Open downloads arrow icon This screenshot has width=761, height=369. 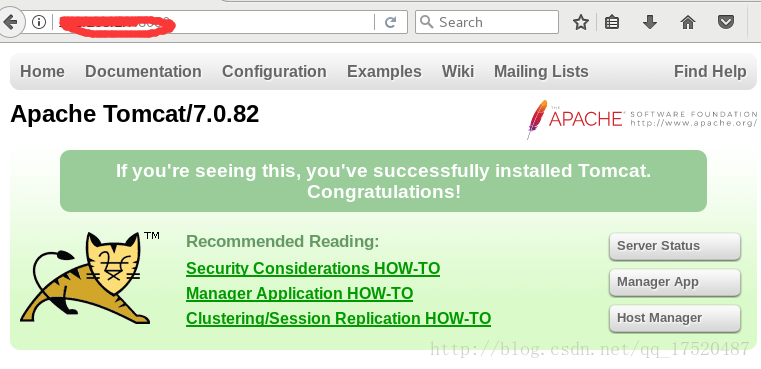coord(650,22)
